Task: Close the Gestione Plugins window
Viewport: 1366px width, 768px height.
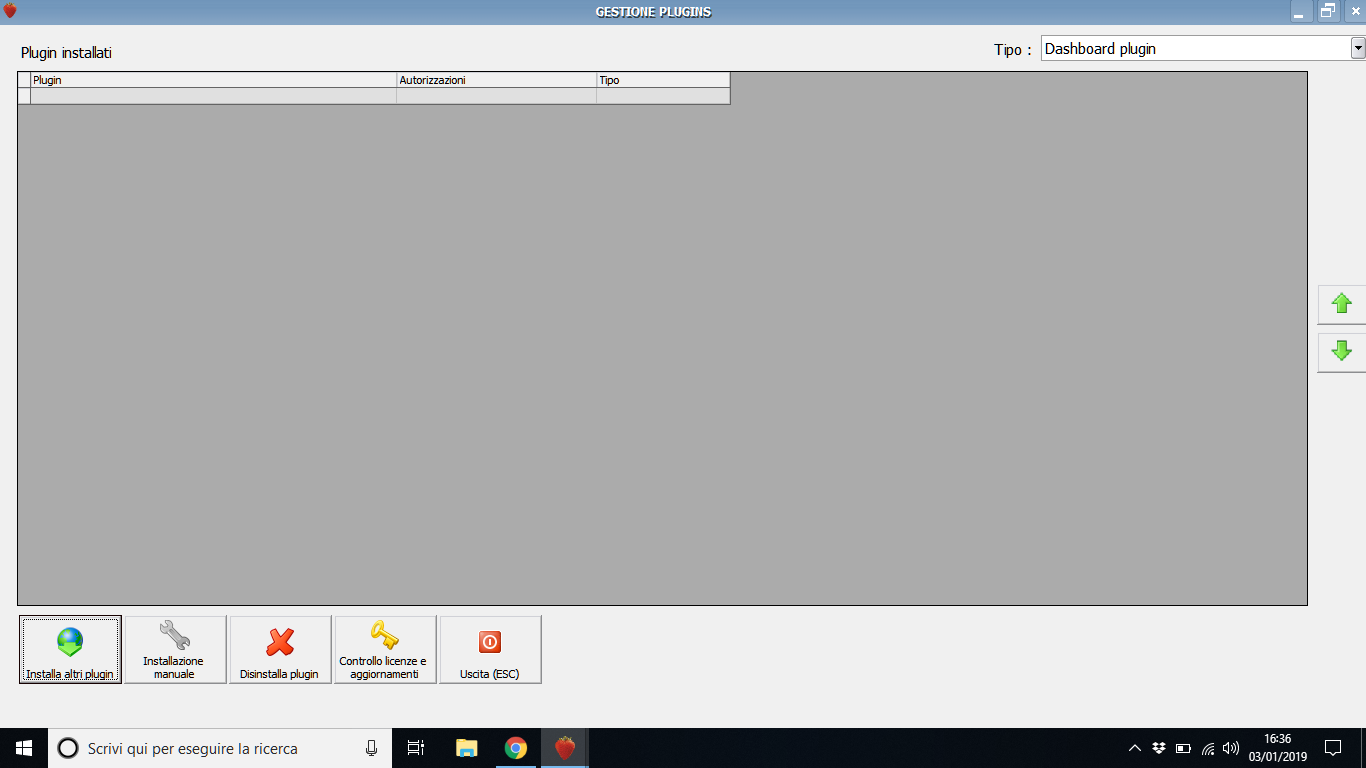Action: (x=1356, y=11)
